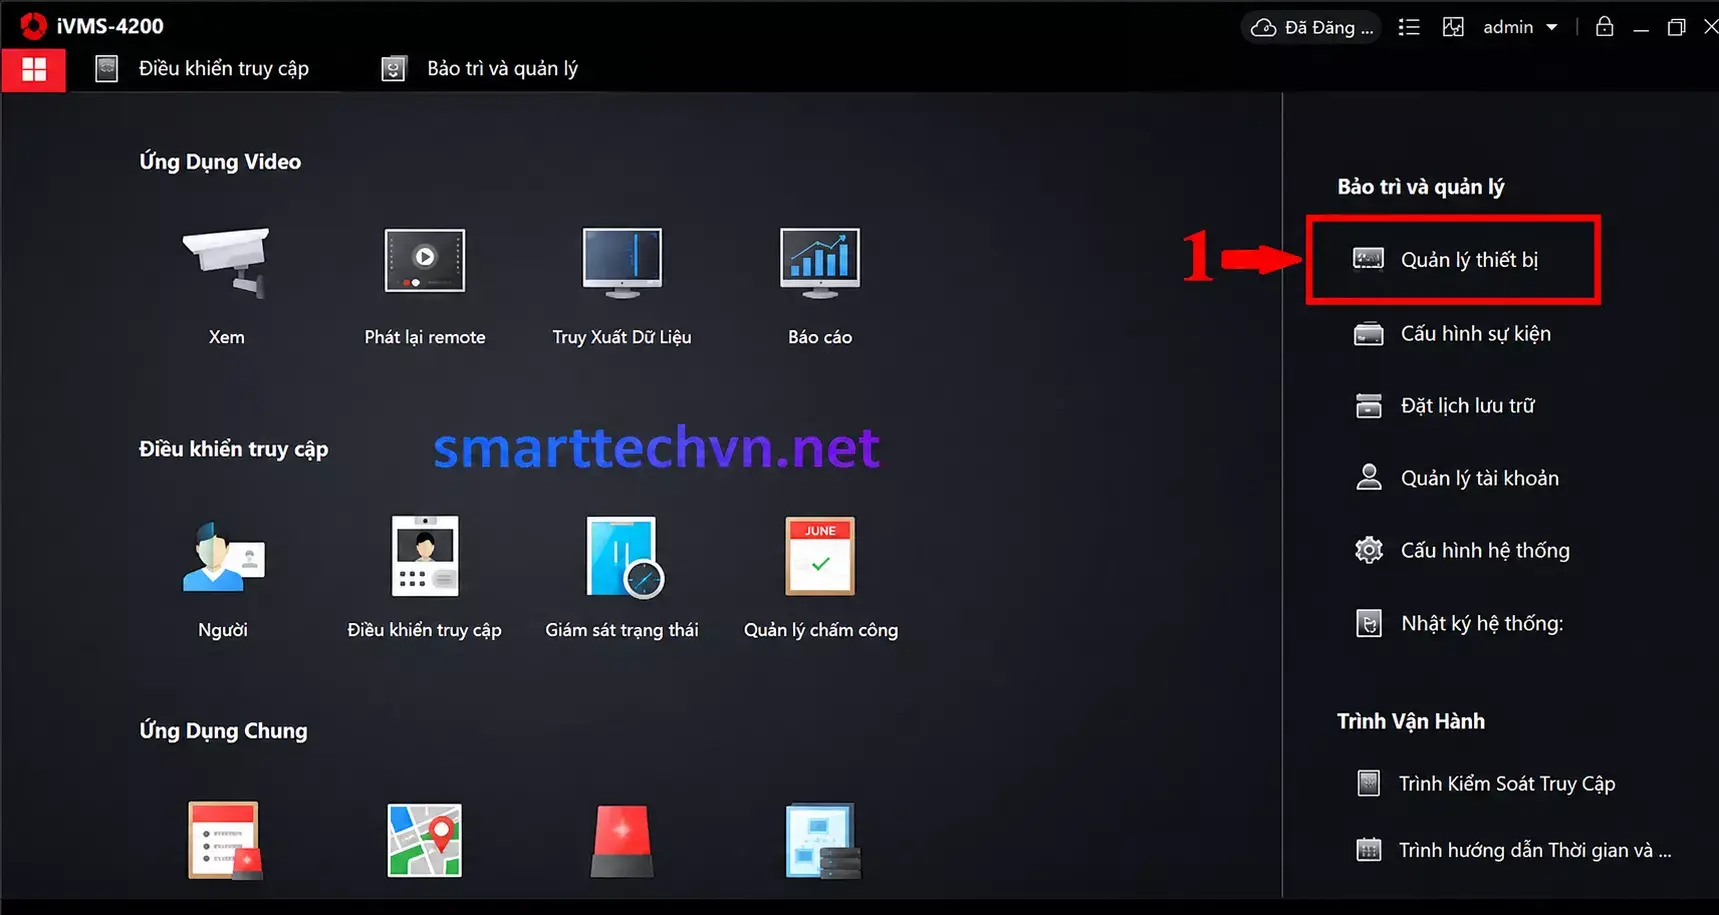Click the Phát lại remote label
Viewport: 1719px width, 915px height.
pos(425,337)
